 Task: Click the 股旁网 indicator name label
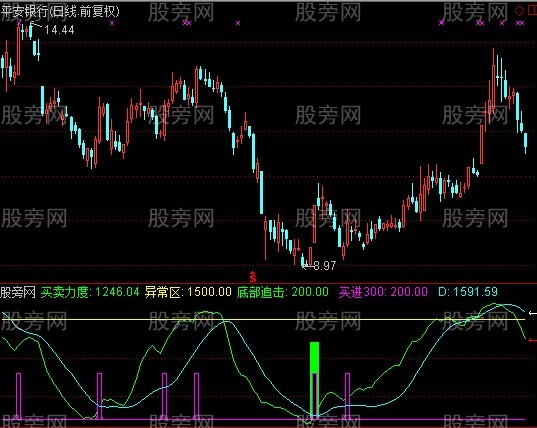pyautogui.click(x=18, y=292)
